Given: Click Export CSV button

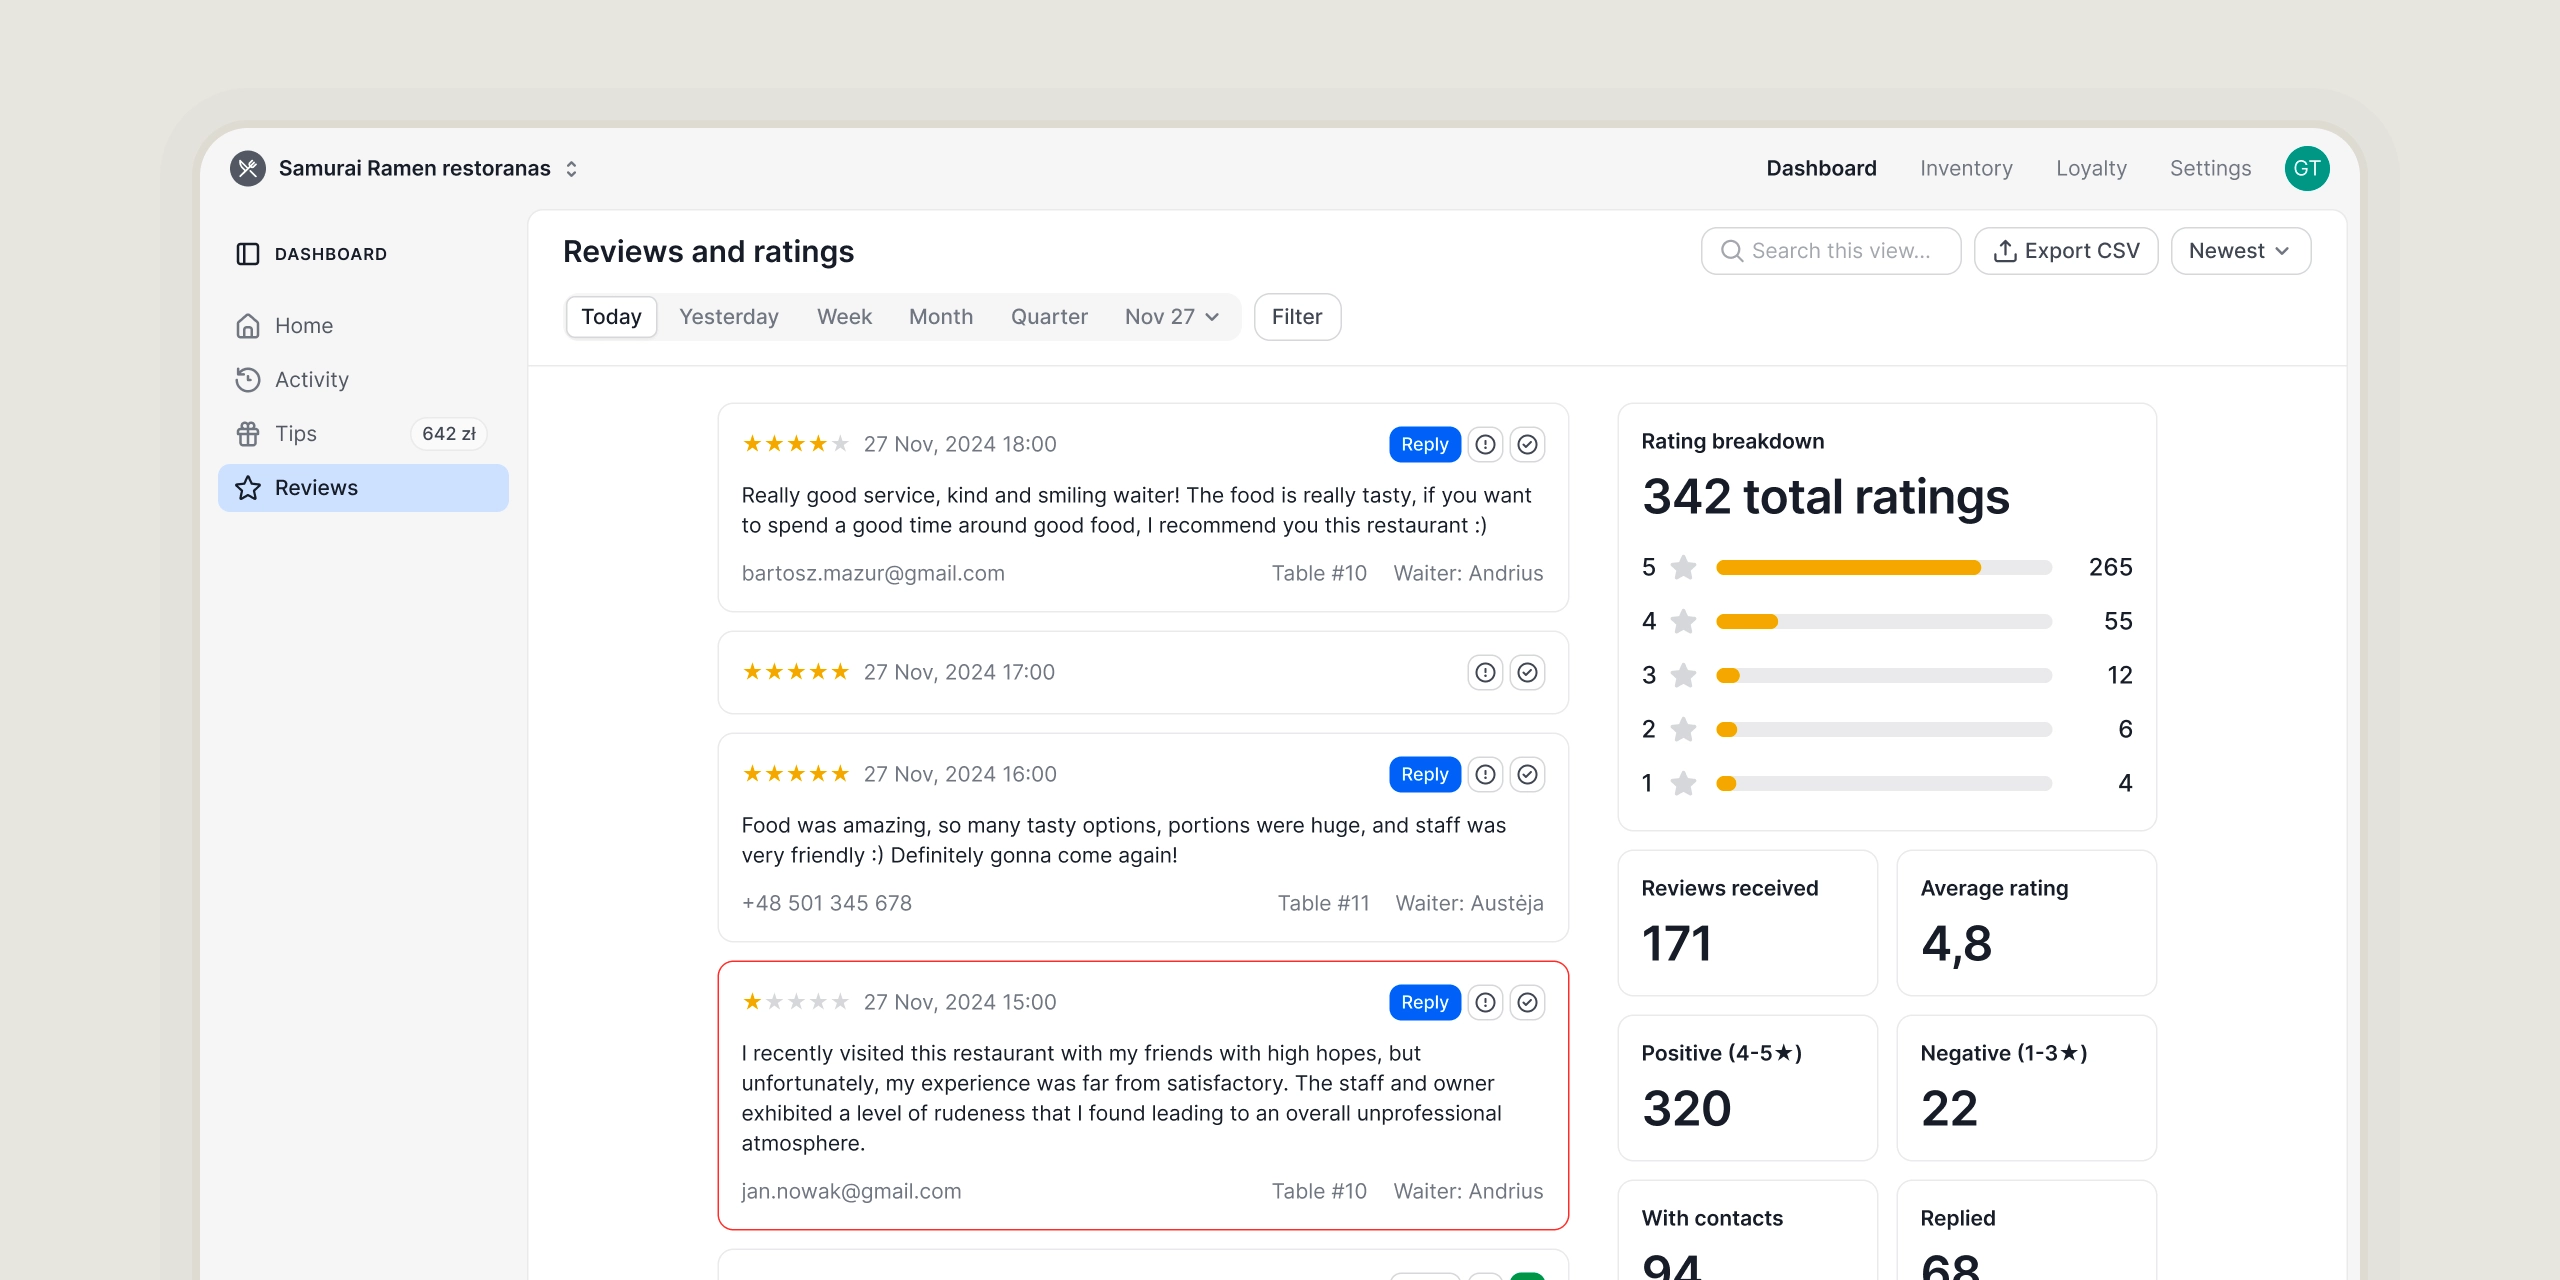Looking at the screenshot, I should pyautogui.click(x=2065, y=251).
